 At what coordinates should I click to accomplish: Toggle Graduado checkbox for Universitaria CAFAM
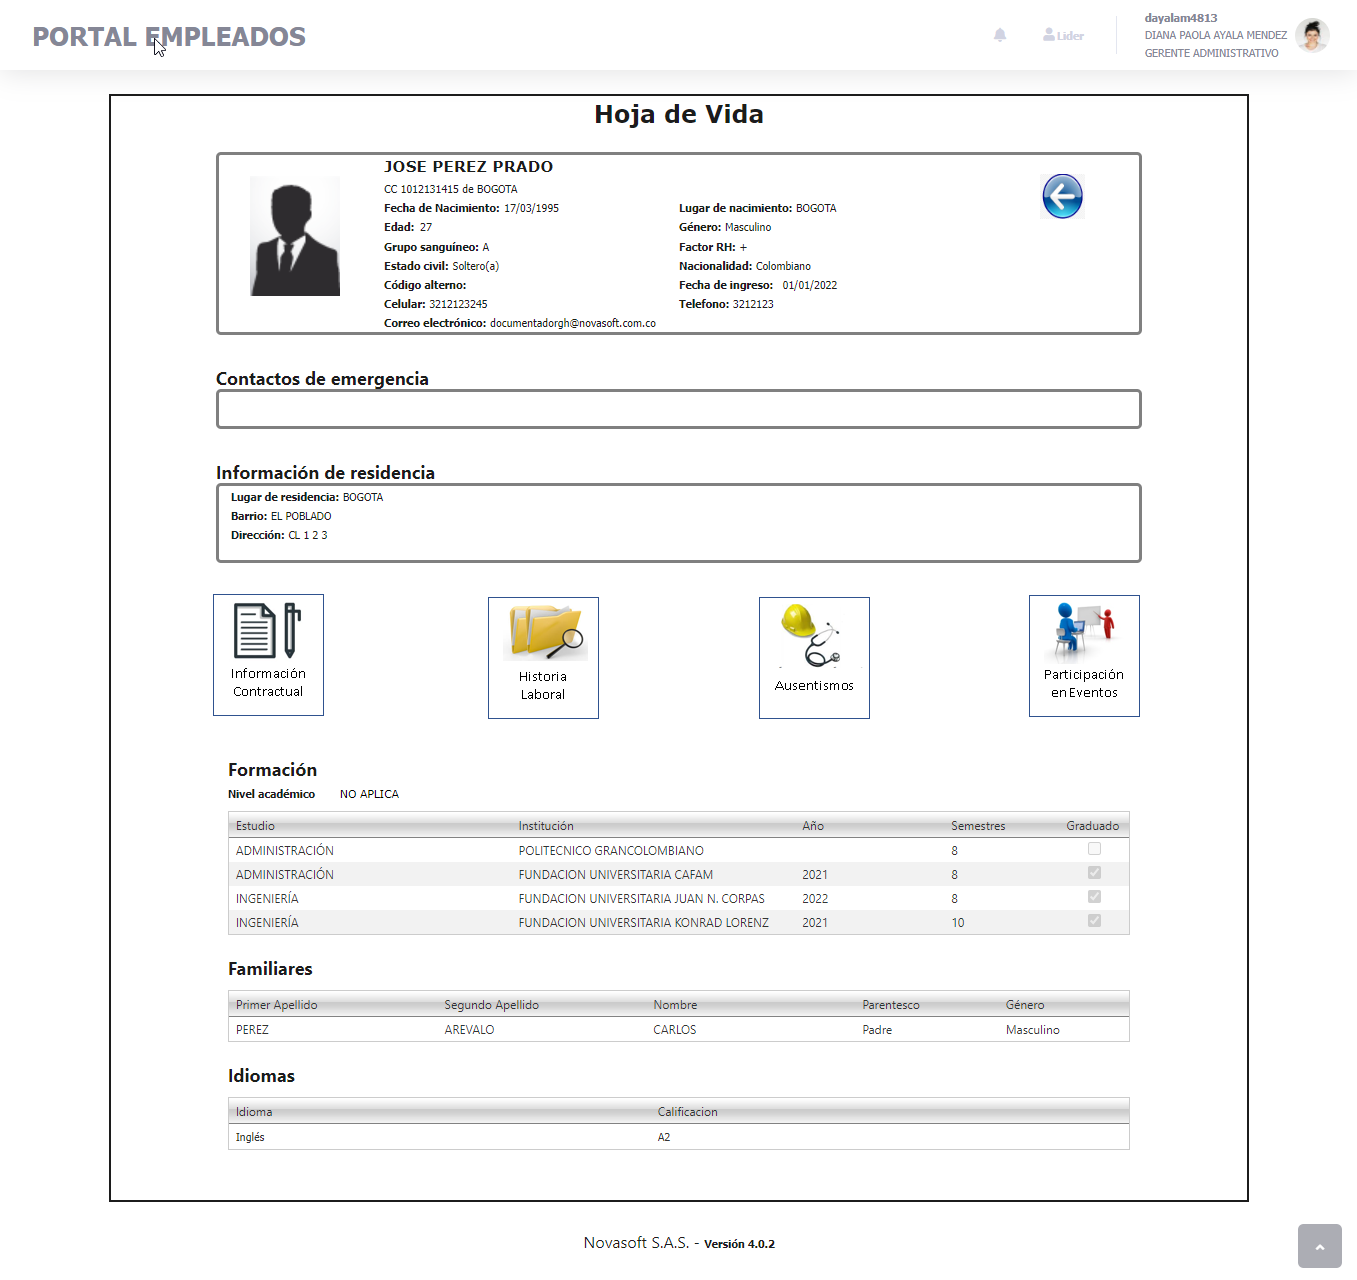tap(1094, 873)
